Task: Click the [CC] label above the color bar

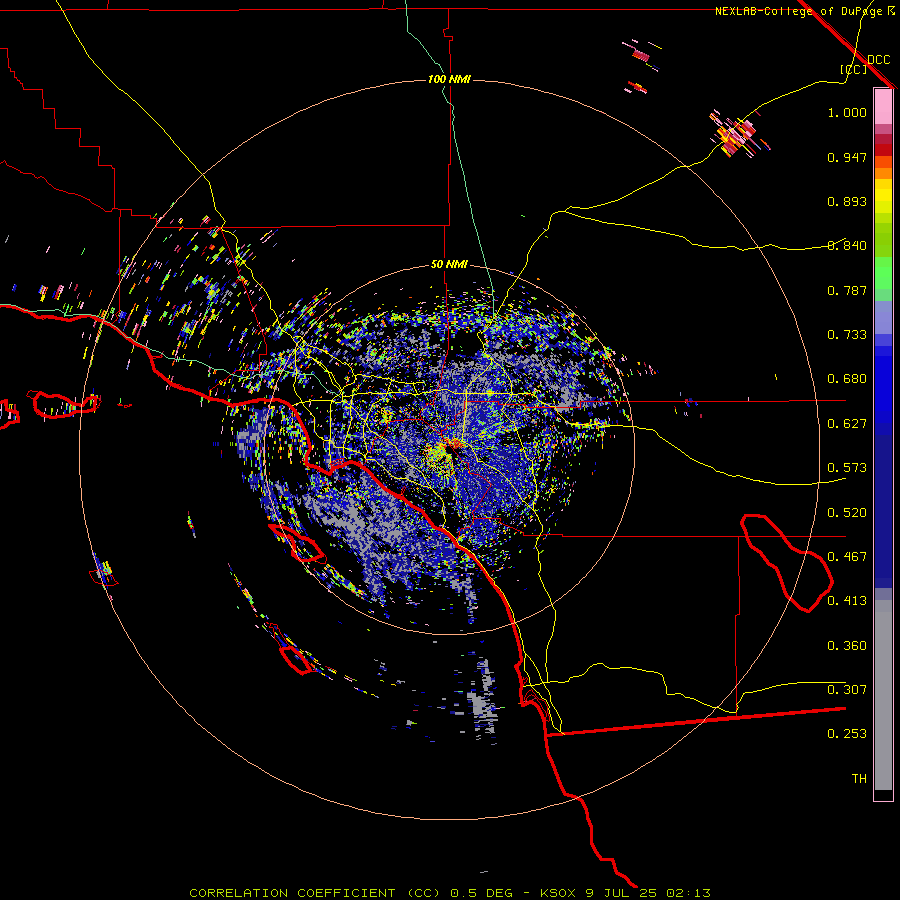Action: (854, 69)
